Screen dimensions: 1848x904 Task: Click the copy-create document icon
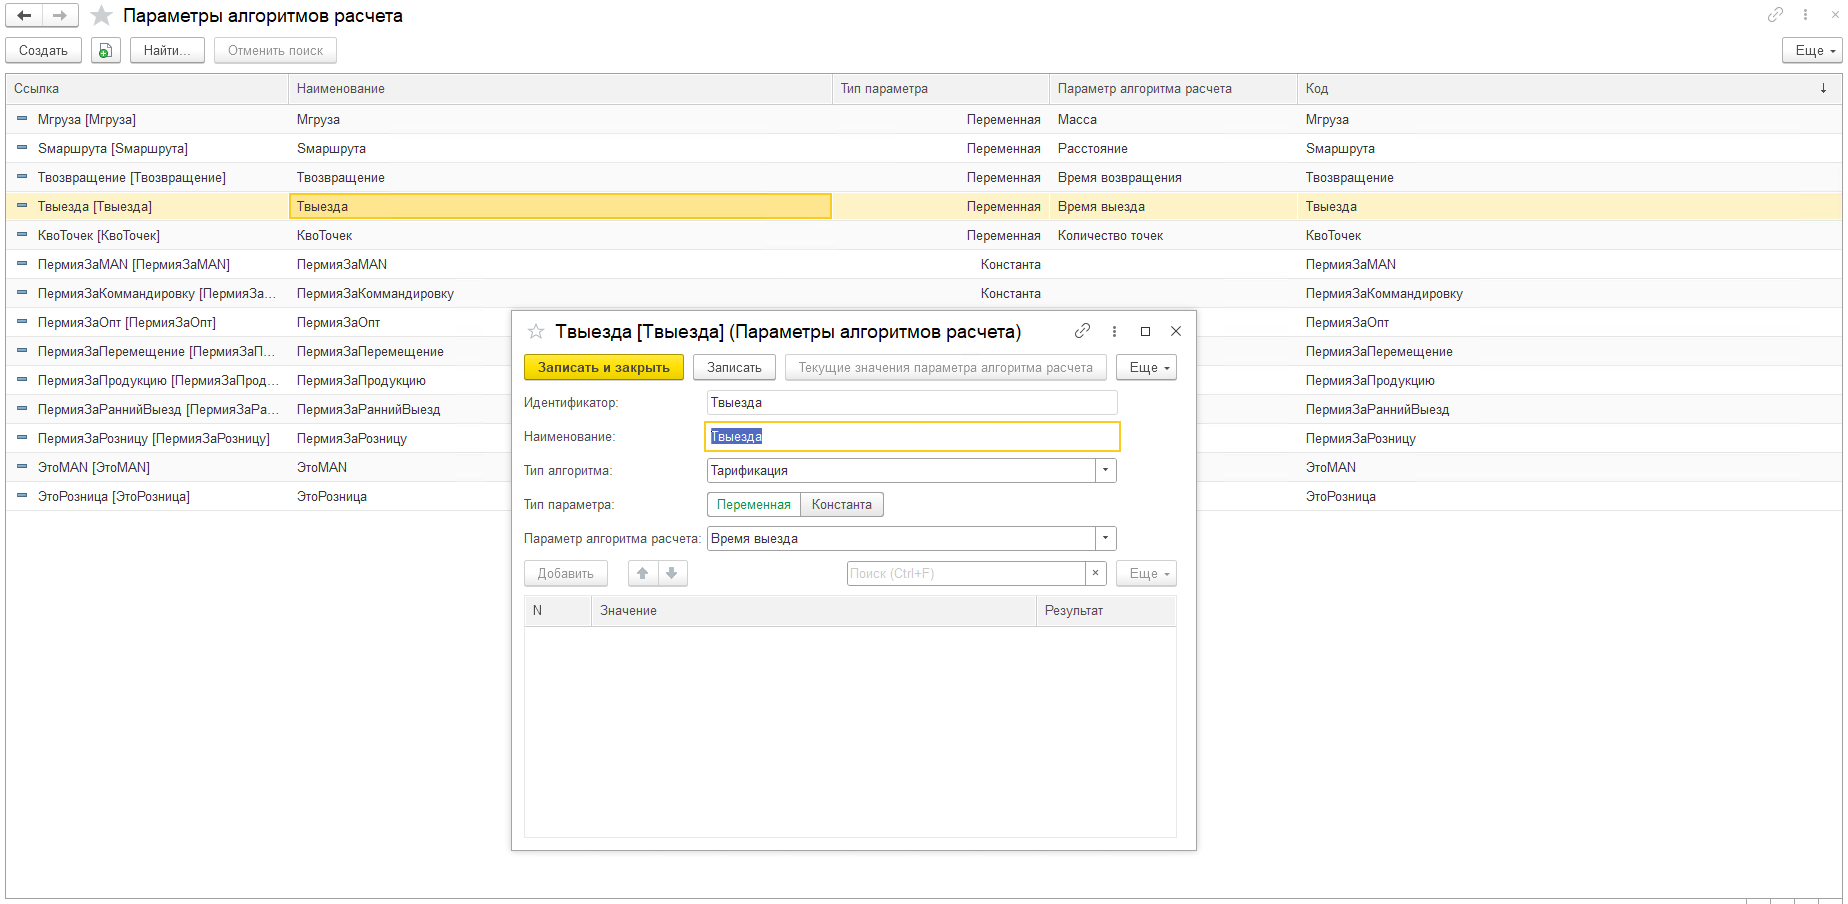pyautogui.click(x=106, y=50)
